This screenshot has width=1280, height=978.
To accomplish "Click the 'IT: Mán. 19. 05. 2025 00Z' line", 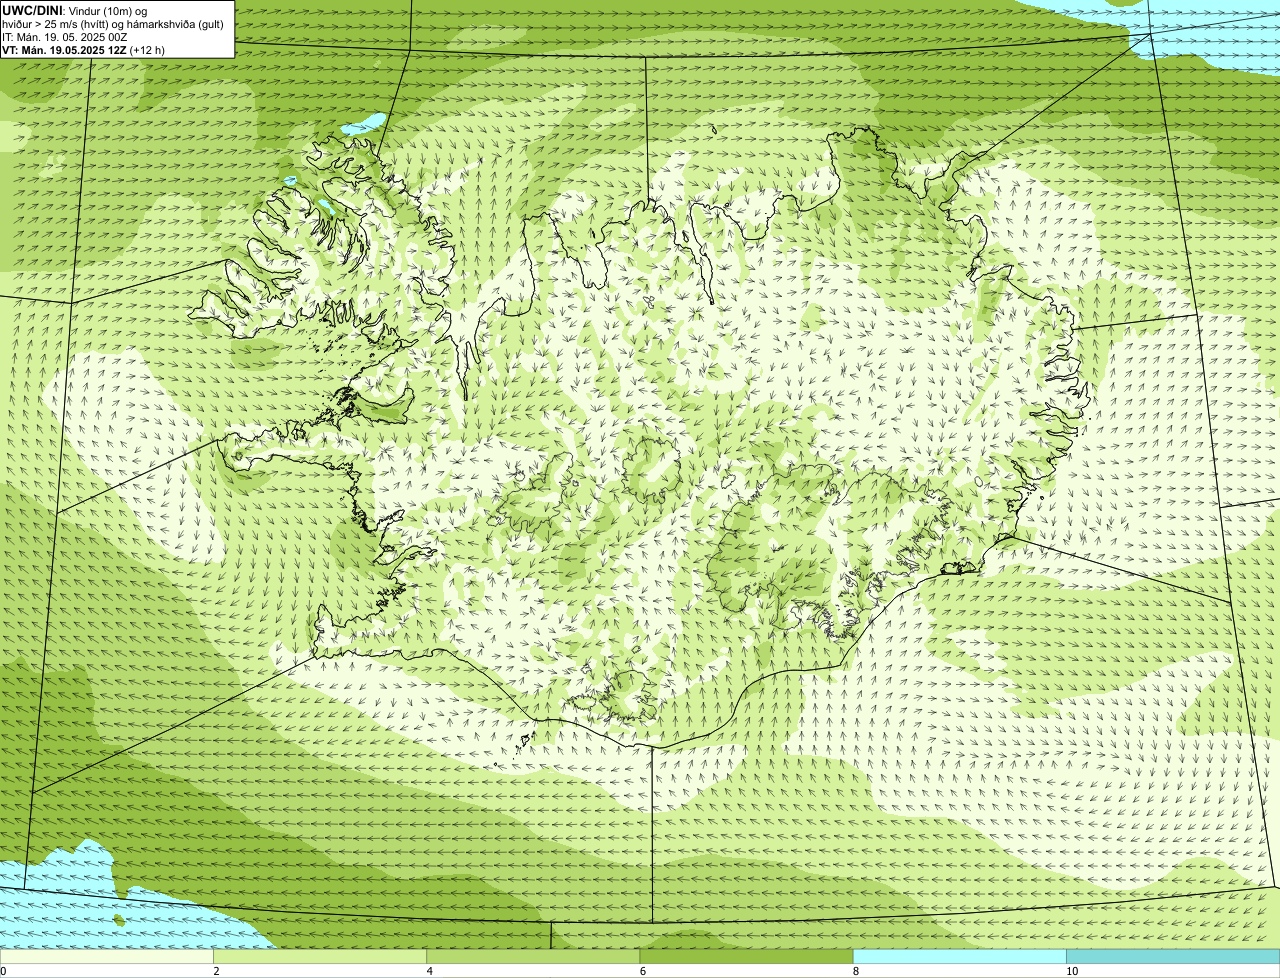I will (64, 37).
